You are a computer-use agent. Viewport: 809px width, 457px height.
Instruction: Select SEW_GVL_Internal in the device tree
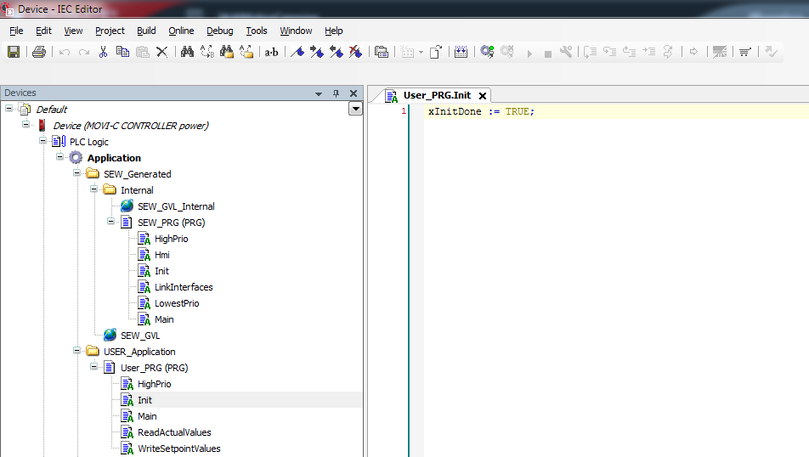pos(176,206)
